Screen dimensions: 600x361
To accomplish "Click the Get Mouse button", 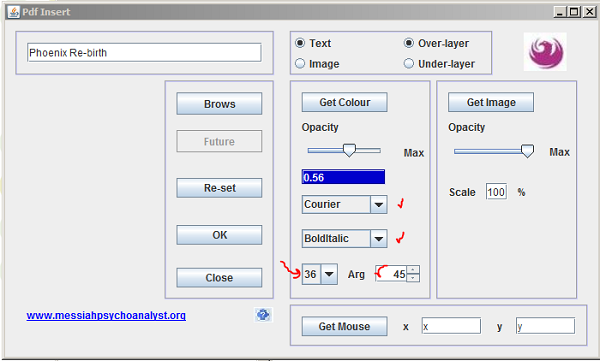I will 344,326.
